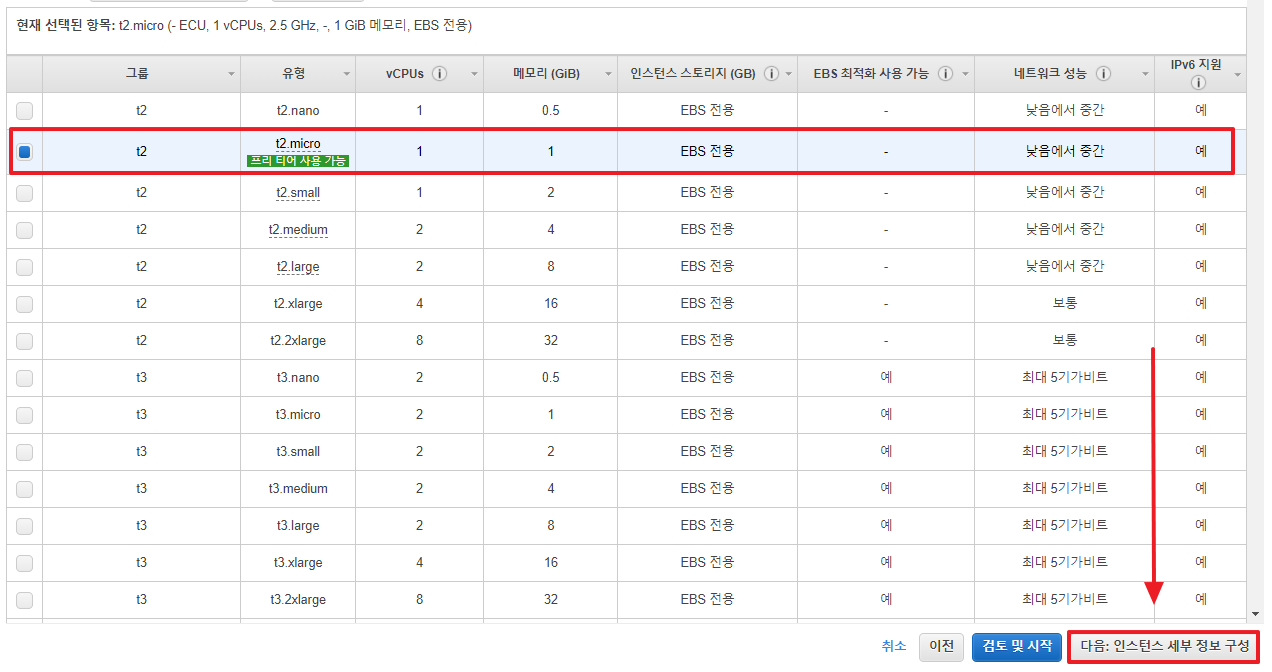This screenshot has width=1272, height=672.
Task: Click the t3.large type cell
Action: pyautogui.click(x=298, y=526)
